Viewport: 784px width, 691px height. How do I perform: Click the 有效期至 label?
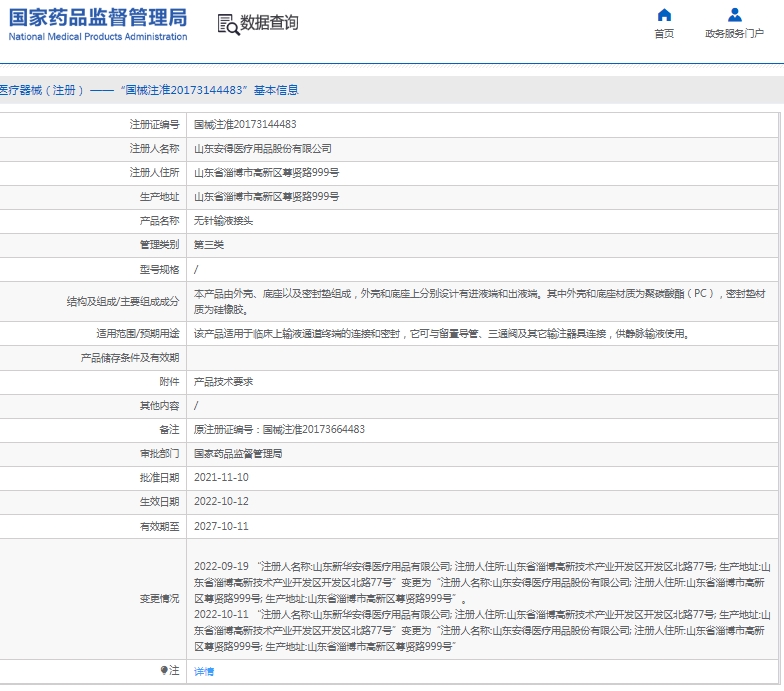coord(160,526)
